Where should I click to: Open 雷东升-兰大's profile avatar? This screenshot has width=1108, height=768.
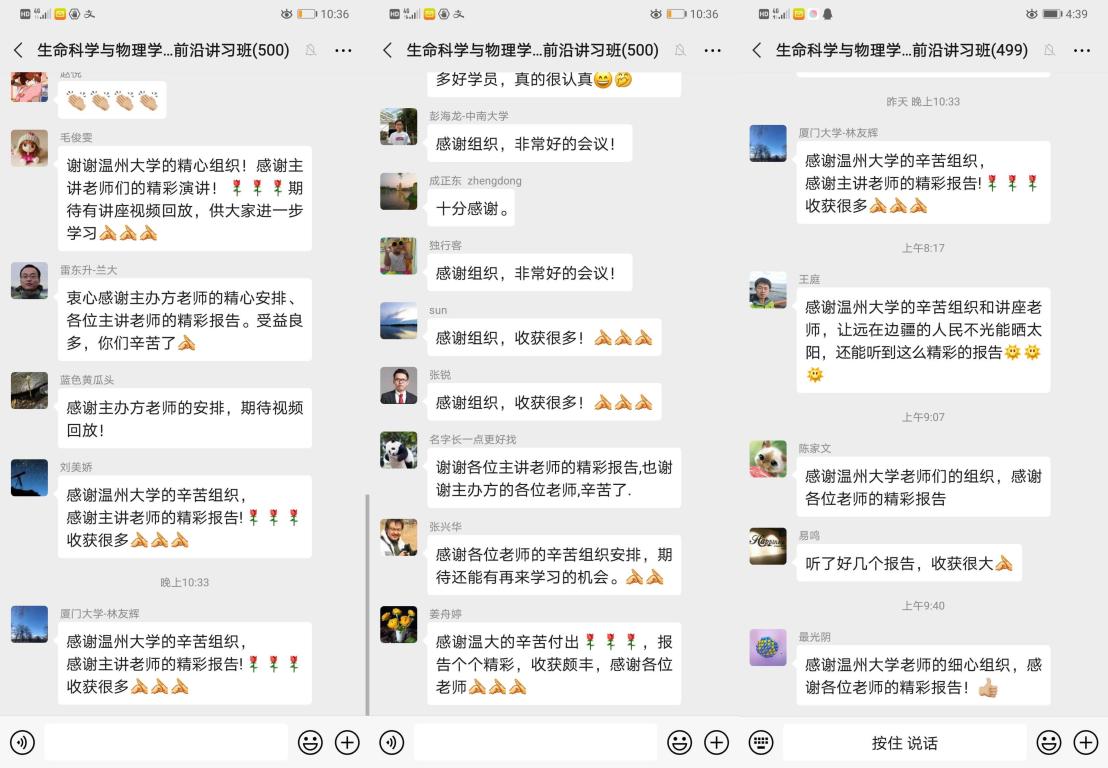pos(29,281)
